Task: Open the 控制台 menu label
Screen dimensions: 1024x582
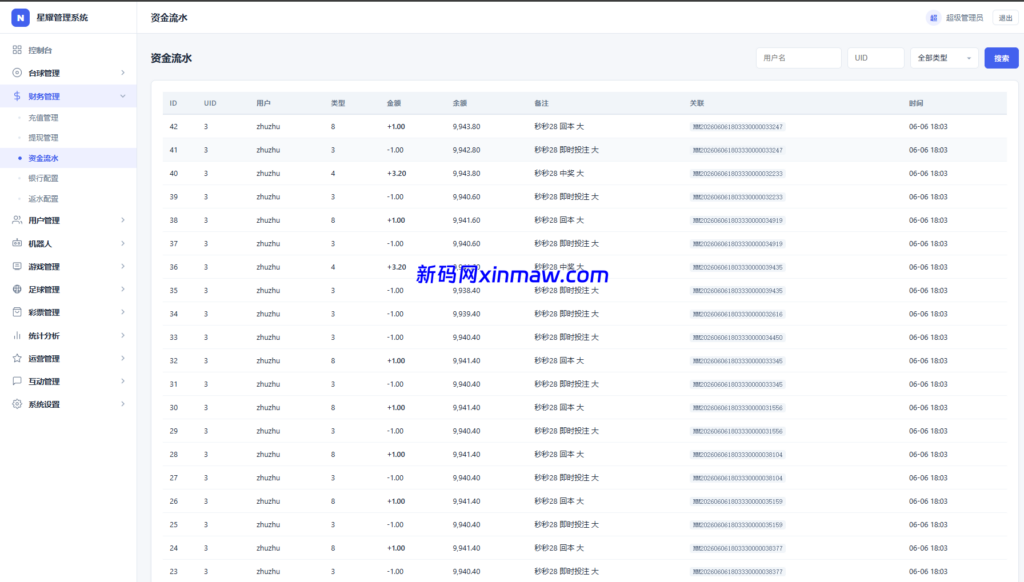Action: [x=40, y=50]
